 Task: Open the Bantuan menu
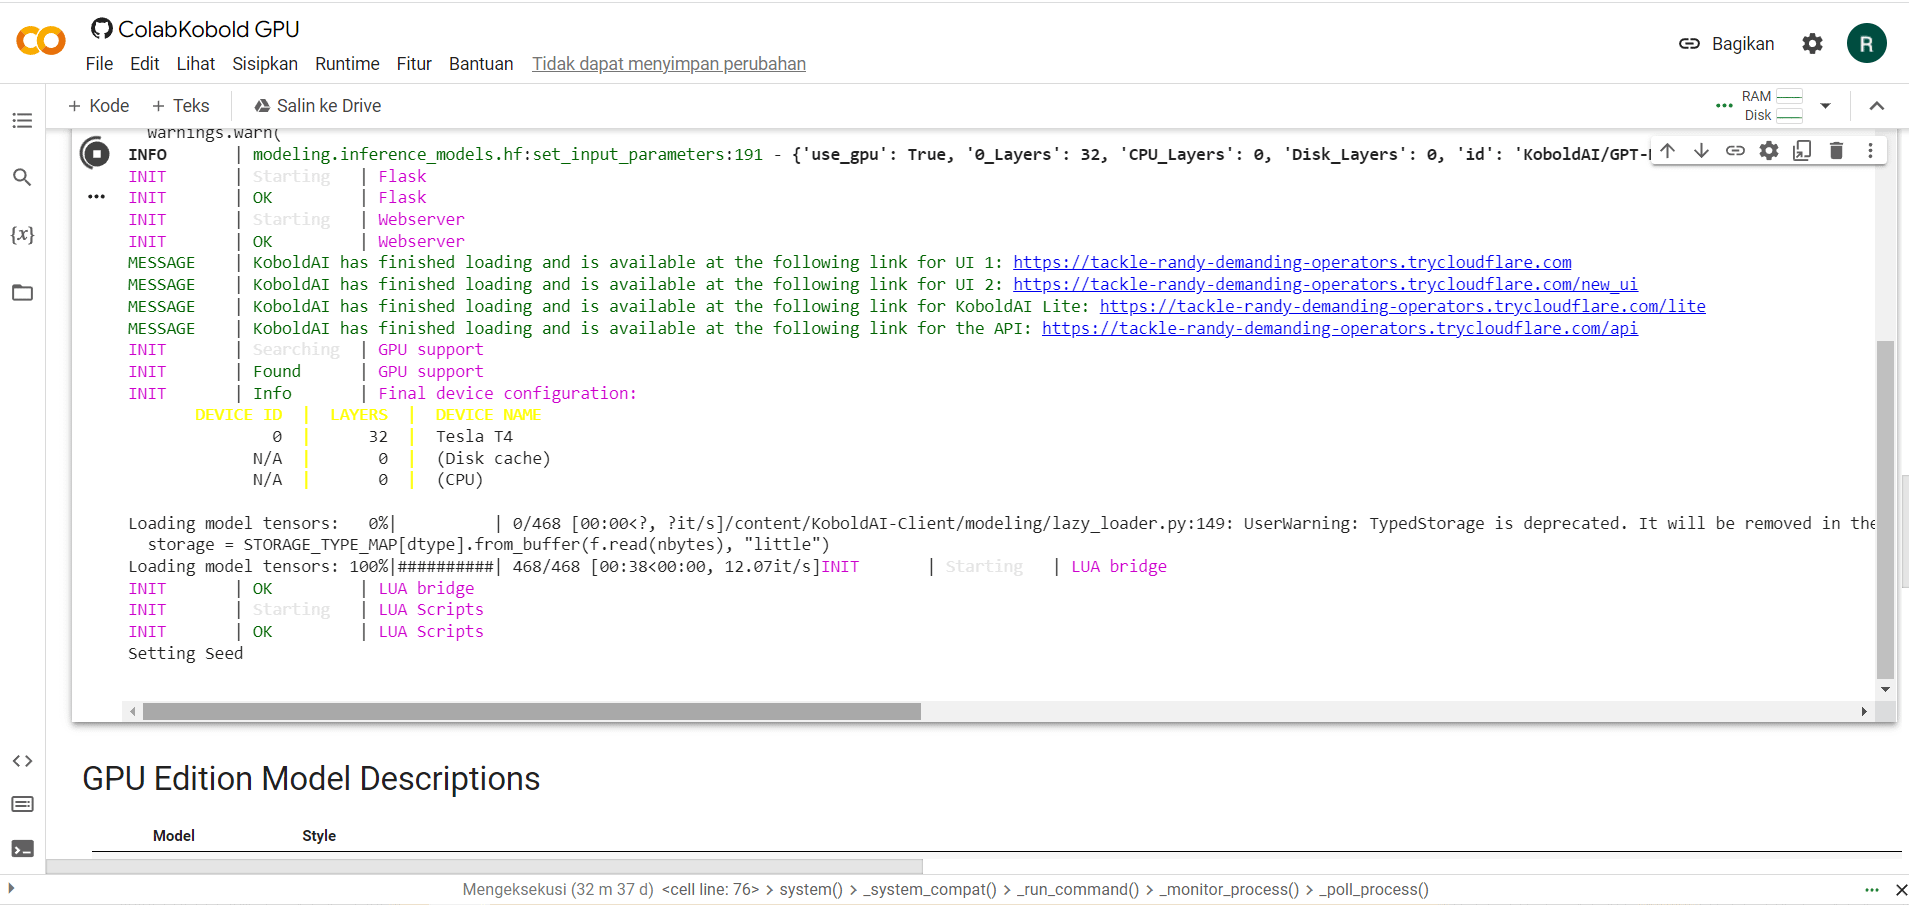coord(481,64)
